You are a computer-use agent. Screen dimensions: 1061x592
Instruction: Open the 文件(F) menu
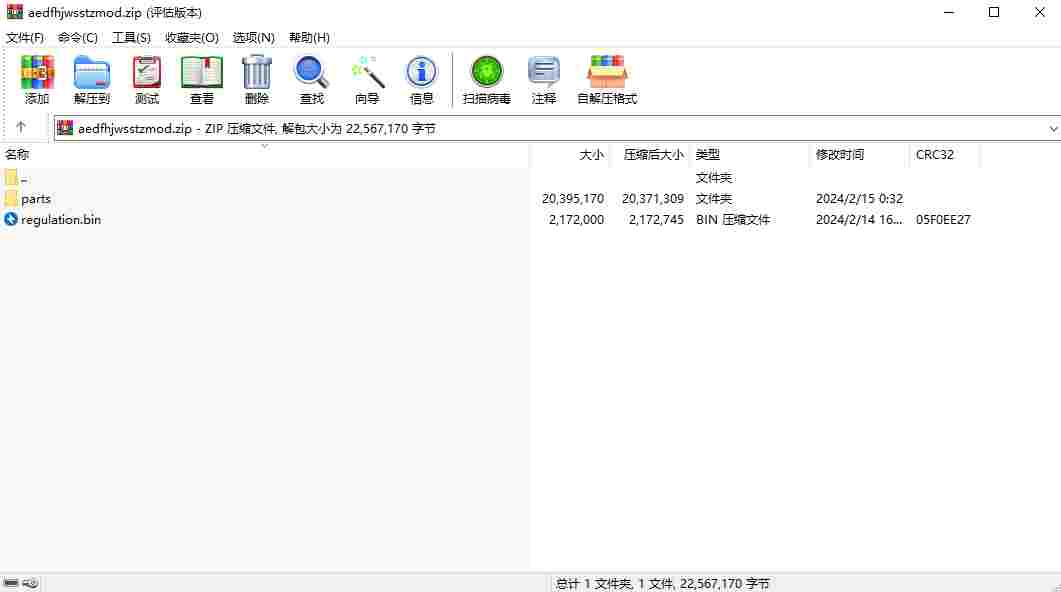tap(25, 38)
